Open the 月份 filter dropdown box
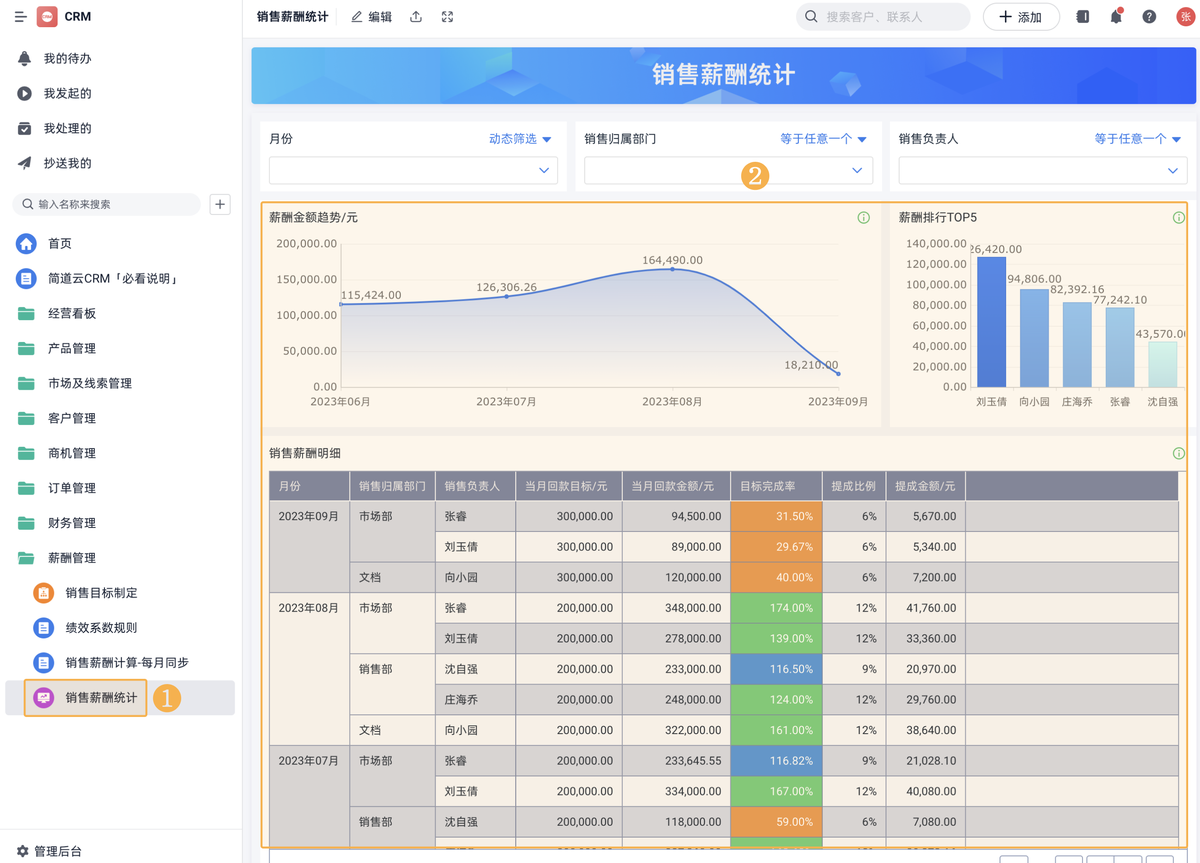The image size is (1200, 863). pyautogui.click(x=412, y=171)
